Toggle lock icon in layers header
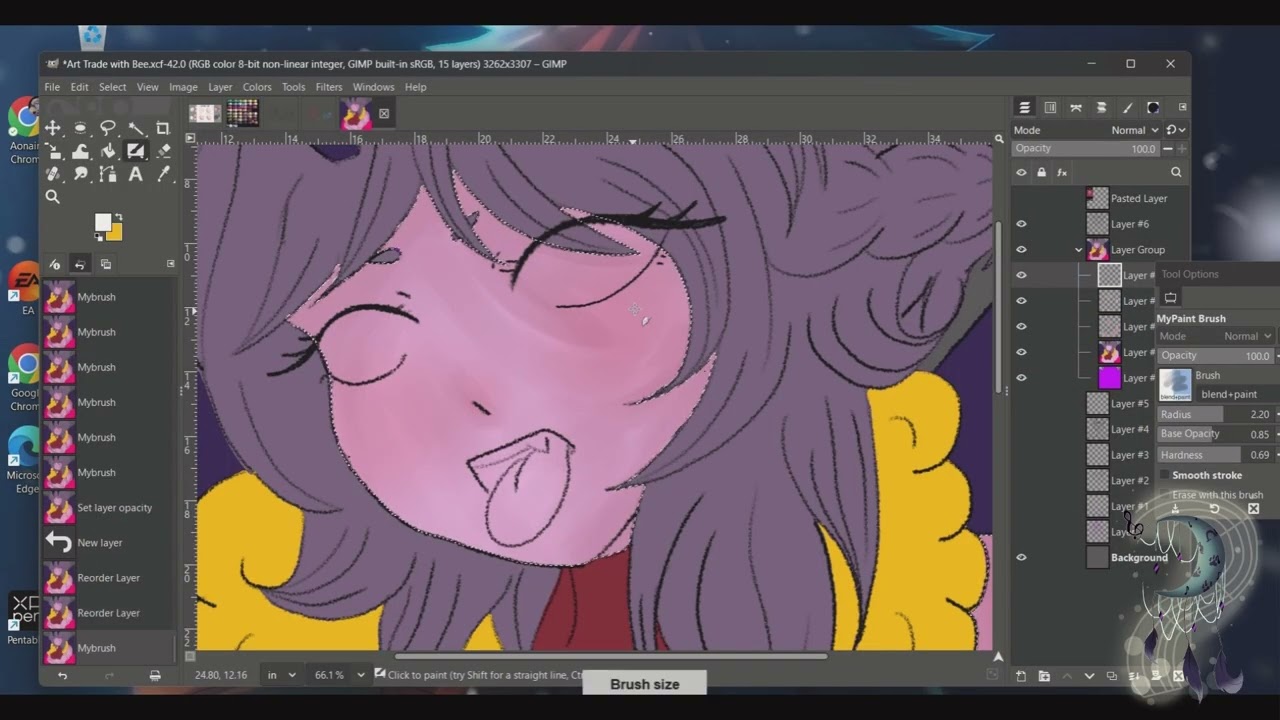Image resolution: width=1280 pixels, height=720 pixels. [1041, 172]
